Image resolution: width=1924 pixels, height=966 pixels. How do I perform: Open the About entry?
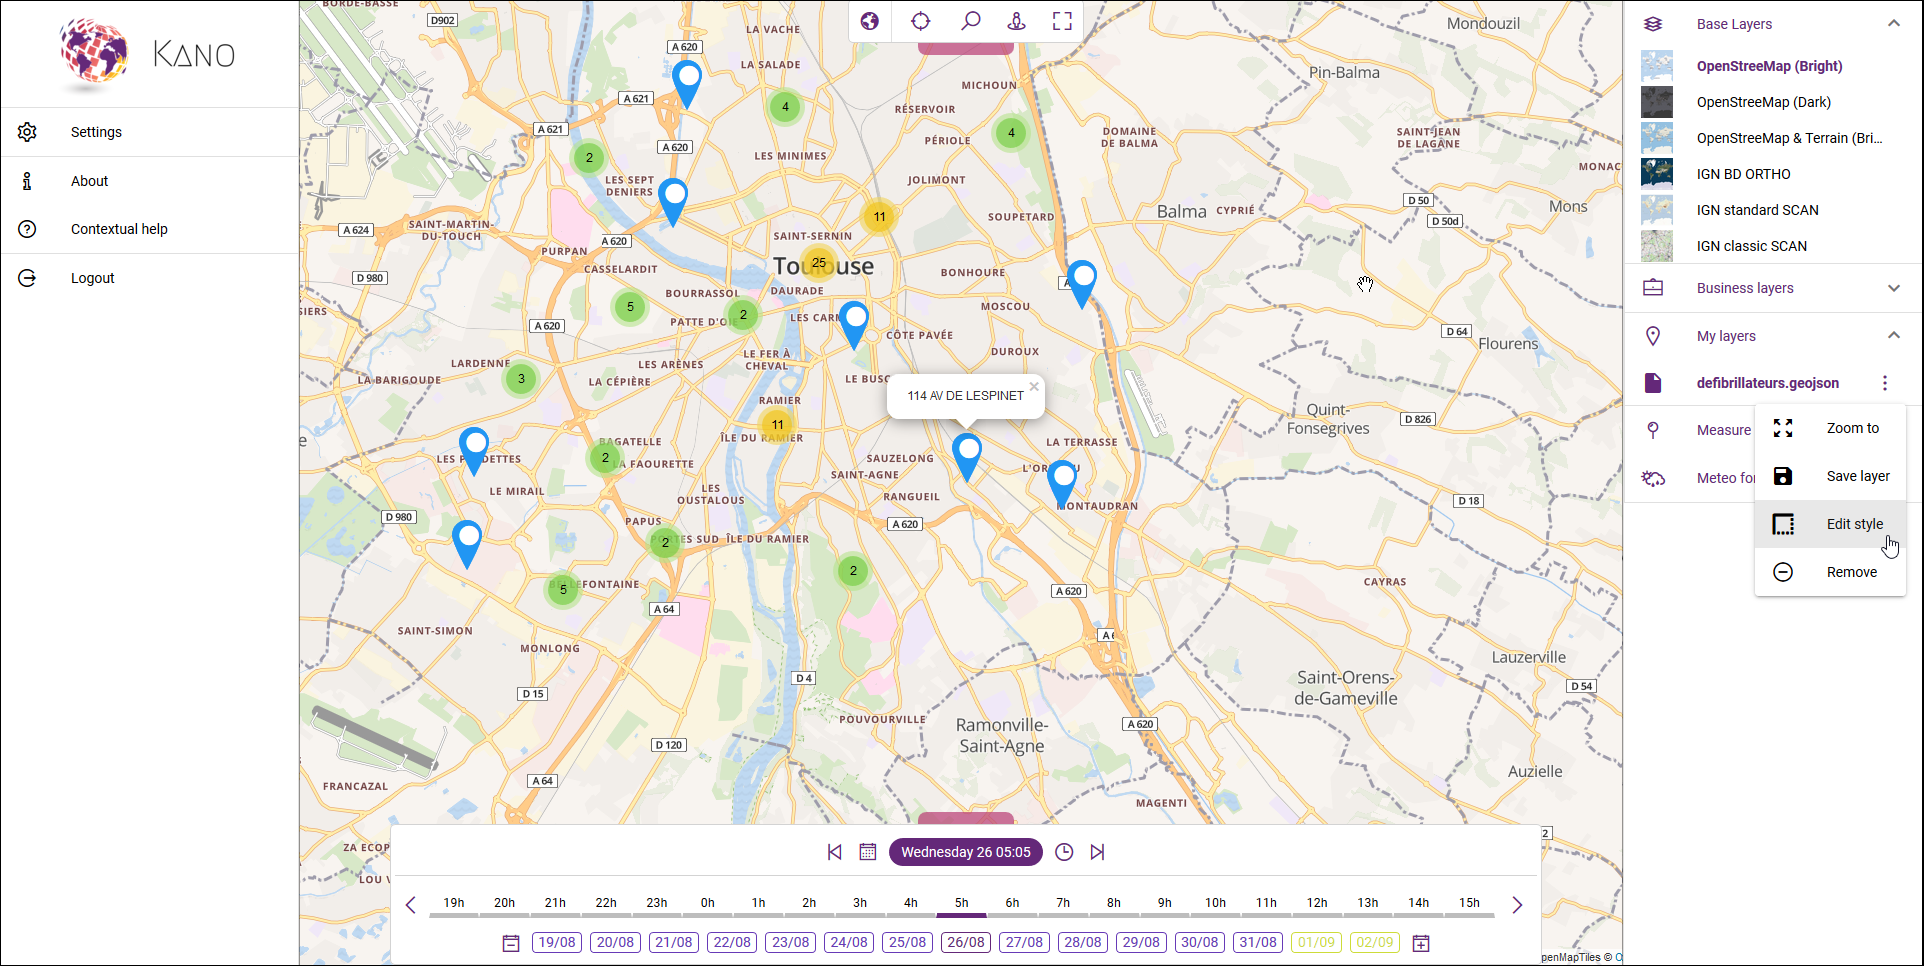tap(150, 181)
